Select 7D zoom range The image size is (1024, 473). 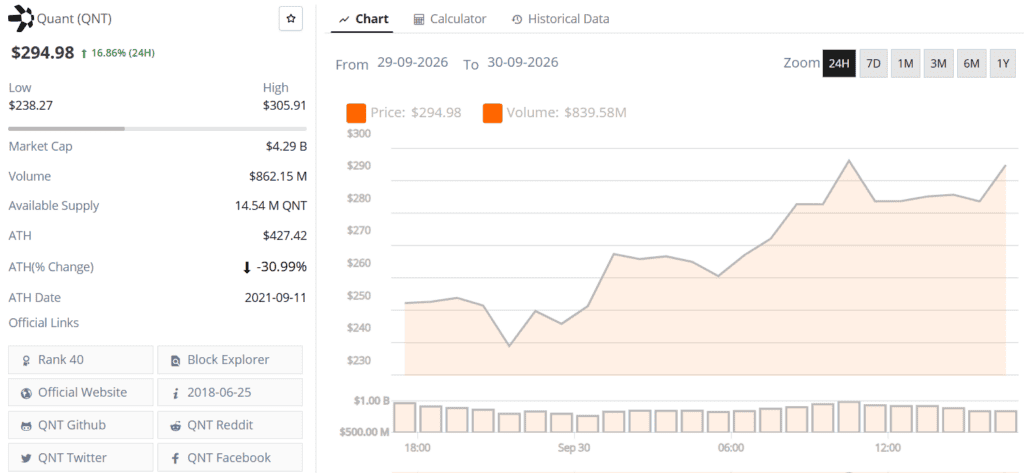(x=873, y=63)
